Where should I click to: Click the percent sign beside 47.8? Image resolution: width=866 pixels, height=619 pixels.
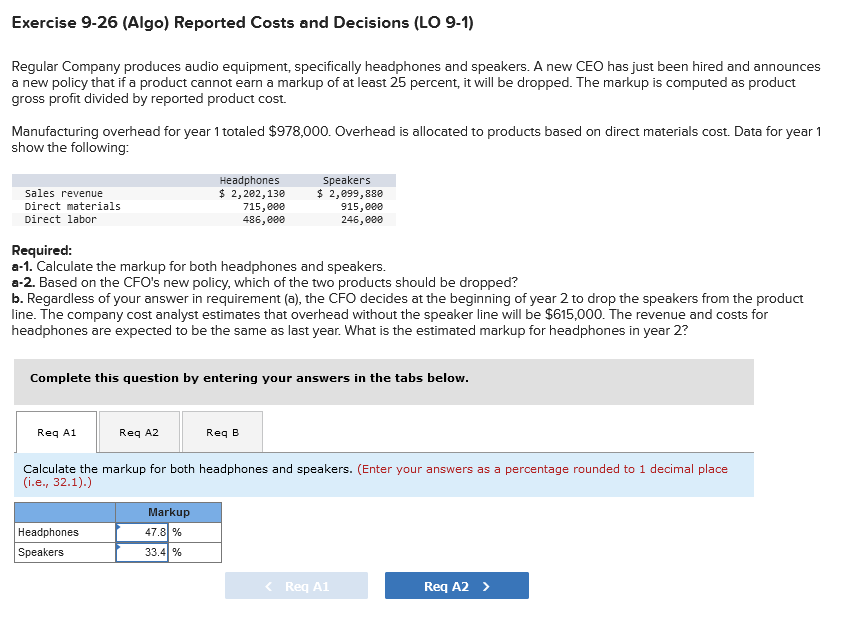click(x=177, y=532)
